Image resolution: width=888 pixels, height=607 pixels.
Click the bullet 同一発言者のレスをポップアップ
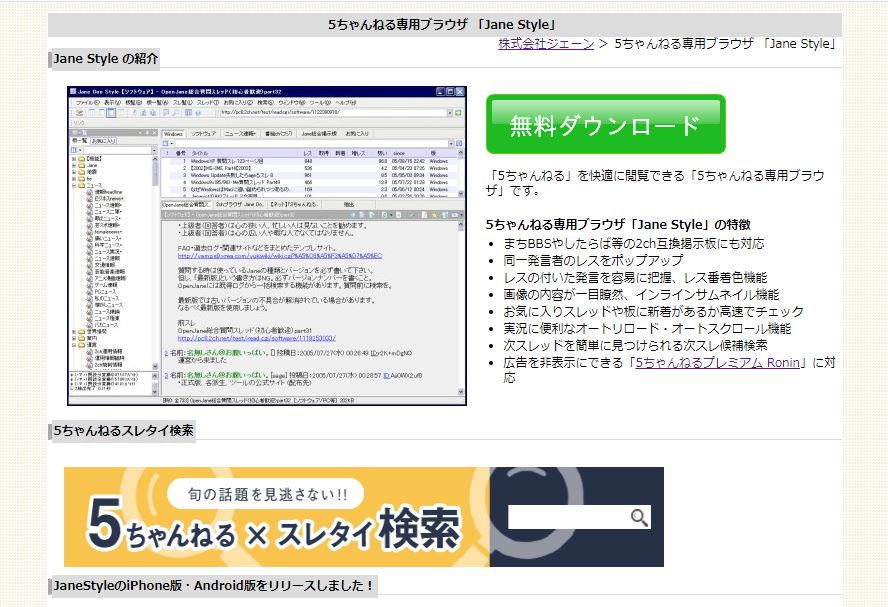coord(593,260)
